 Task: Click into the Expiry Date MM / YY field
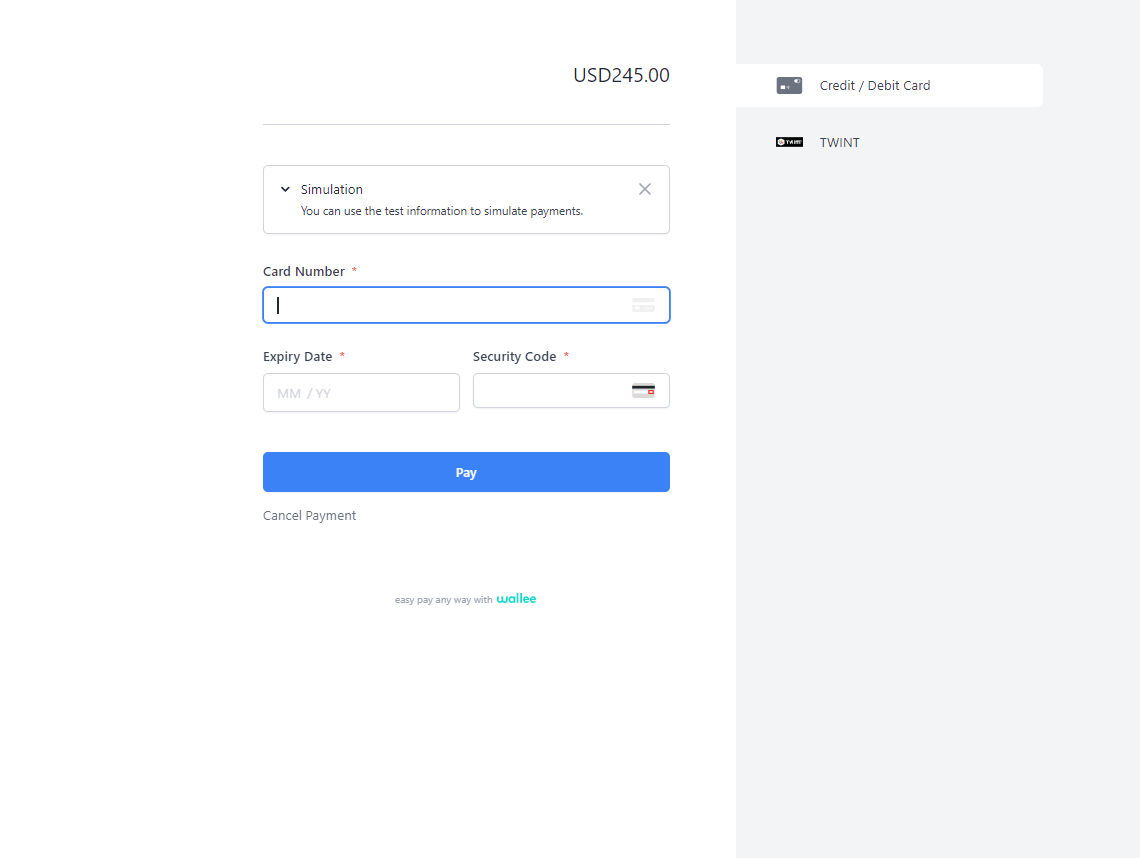click(361, 393)
